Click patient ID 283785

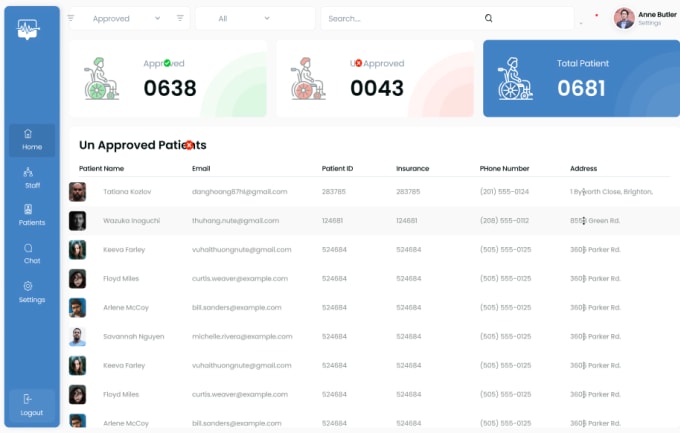[x=333, y=192]
